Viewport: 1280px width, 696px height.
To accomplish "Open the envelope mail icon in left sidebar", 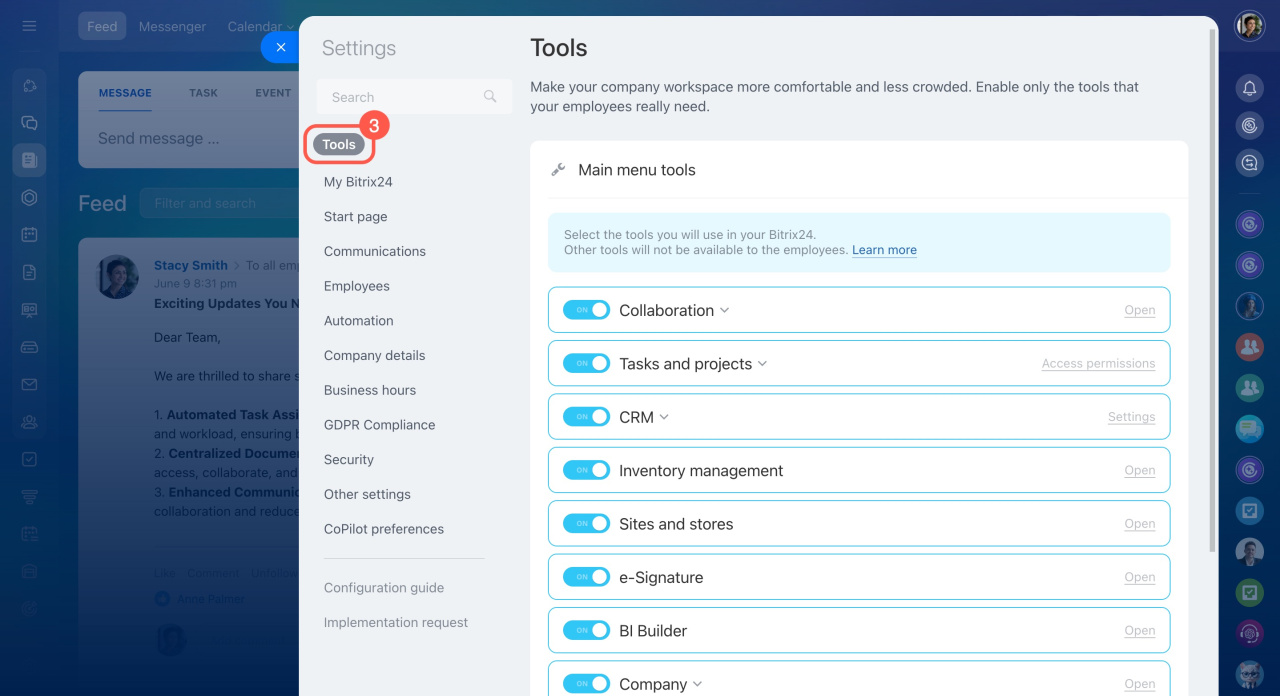I will (29, 384).
